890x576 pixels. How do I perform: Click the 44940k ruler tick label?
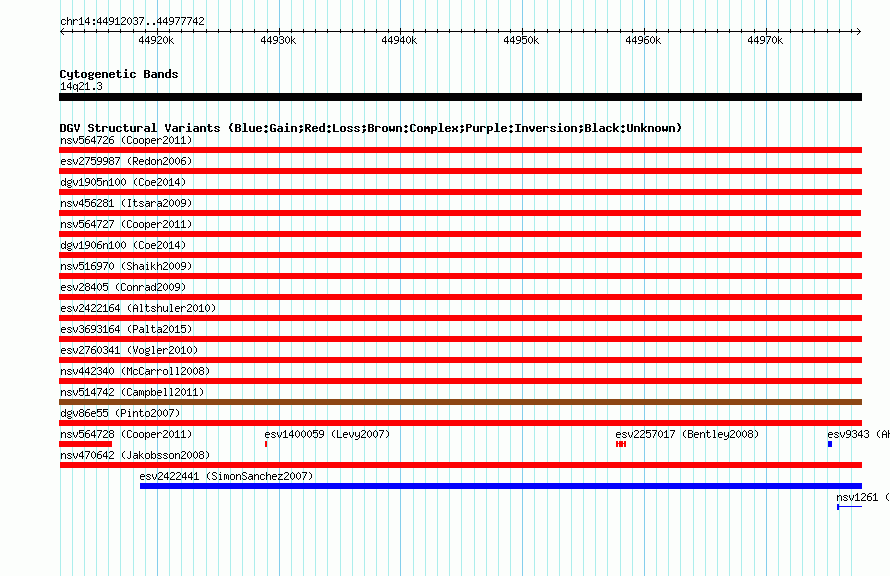pos(400,40)
